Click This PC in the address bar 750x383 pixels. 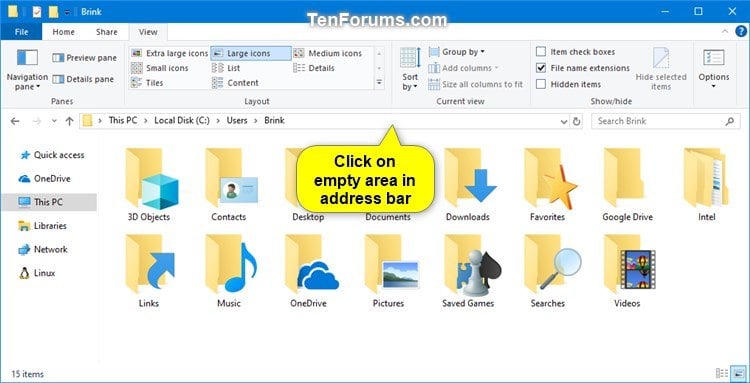123,120
